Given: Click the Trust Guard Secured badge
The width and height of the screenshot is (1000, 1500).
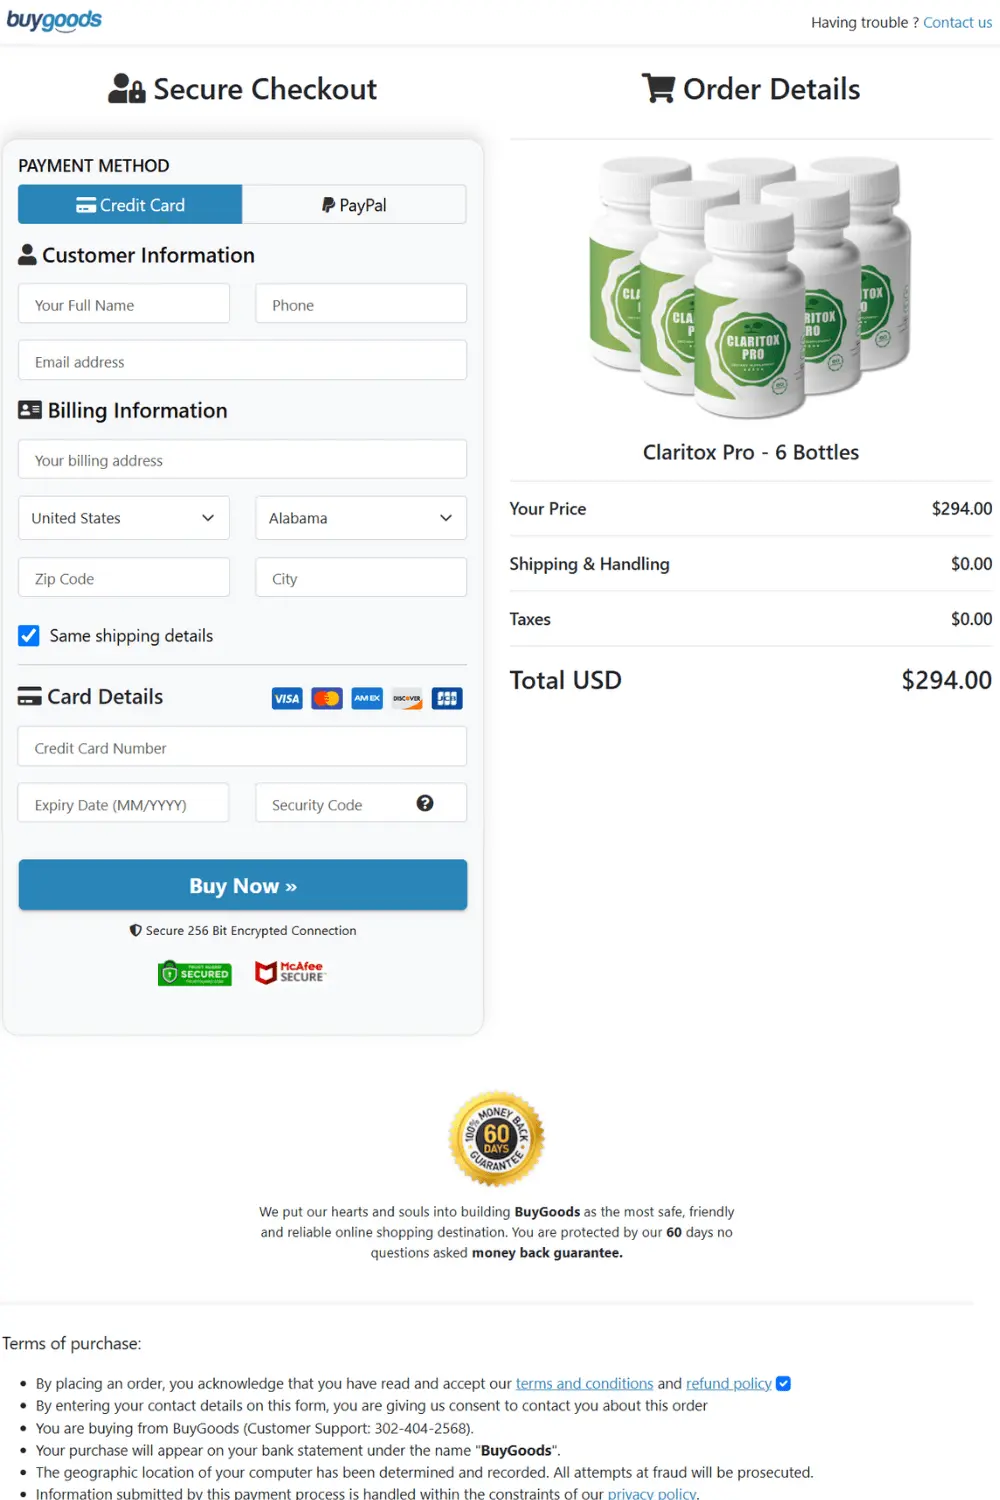Looking at the screenshot, I should coord(194,972).
